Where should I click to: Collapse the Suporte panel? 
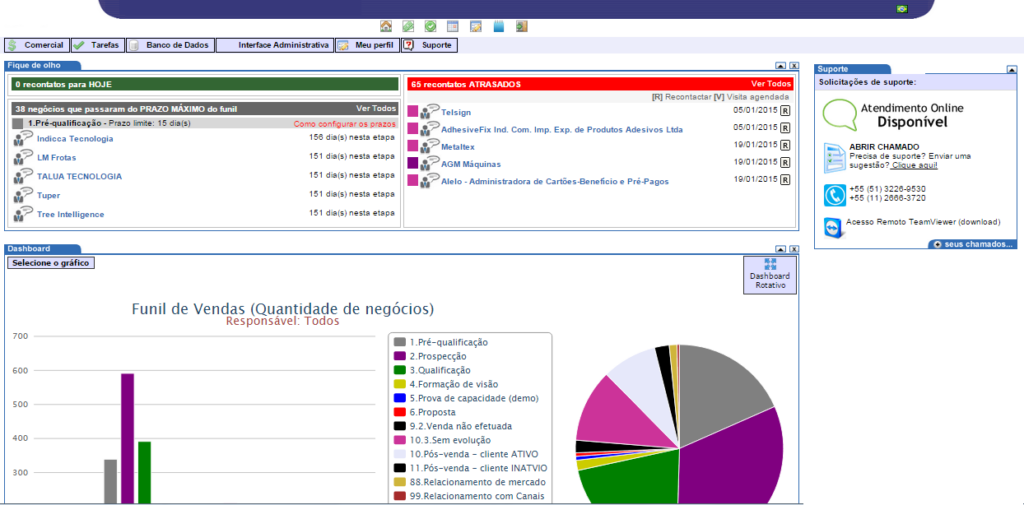point(1011,69)
